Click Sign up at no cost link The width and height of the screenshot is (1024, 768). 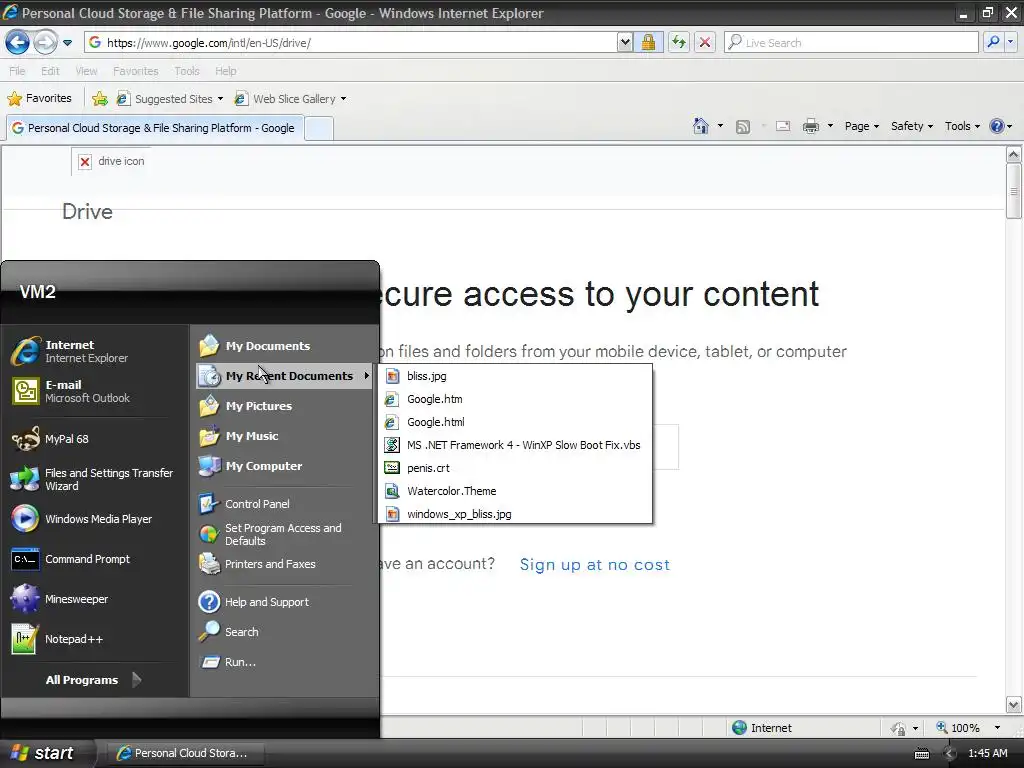click(x=594, y=564)
